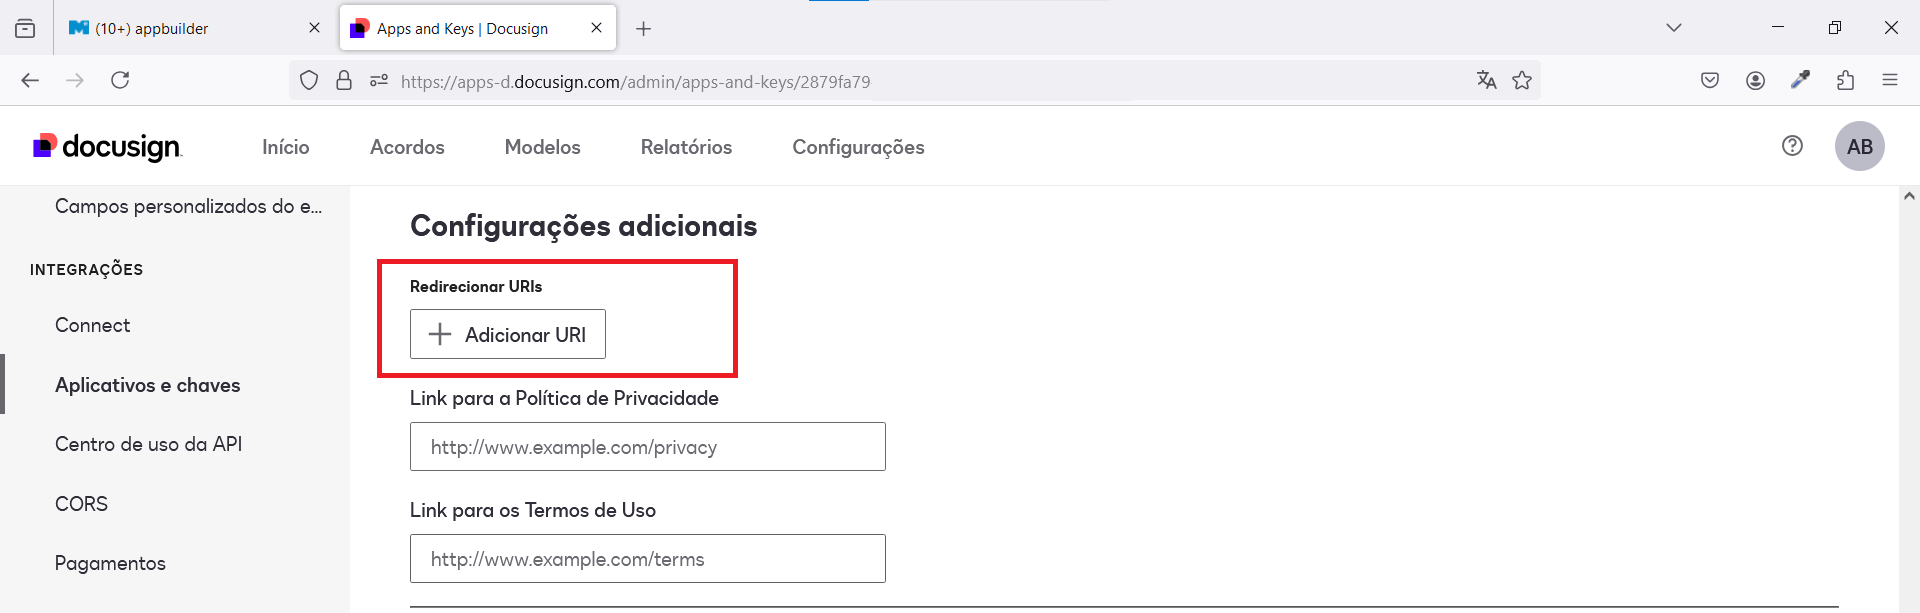Click the Pocket save icon
1920x613 pixels.
point(1710,81)
